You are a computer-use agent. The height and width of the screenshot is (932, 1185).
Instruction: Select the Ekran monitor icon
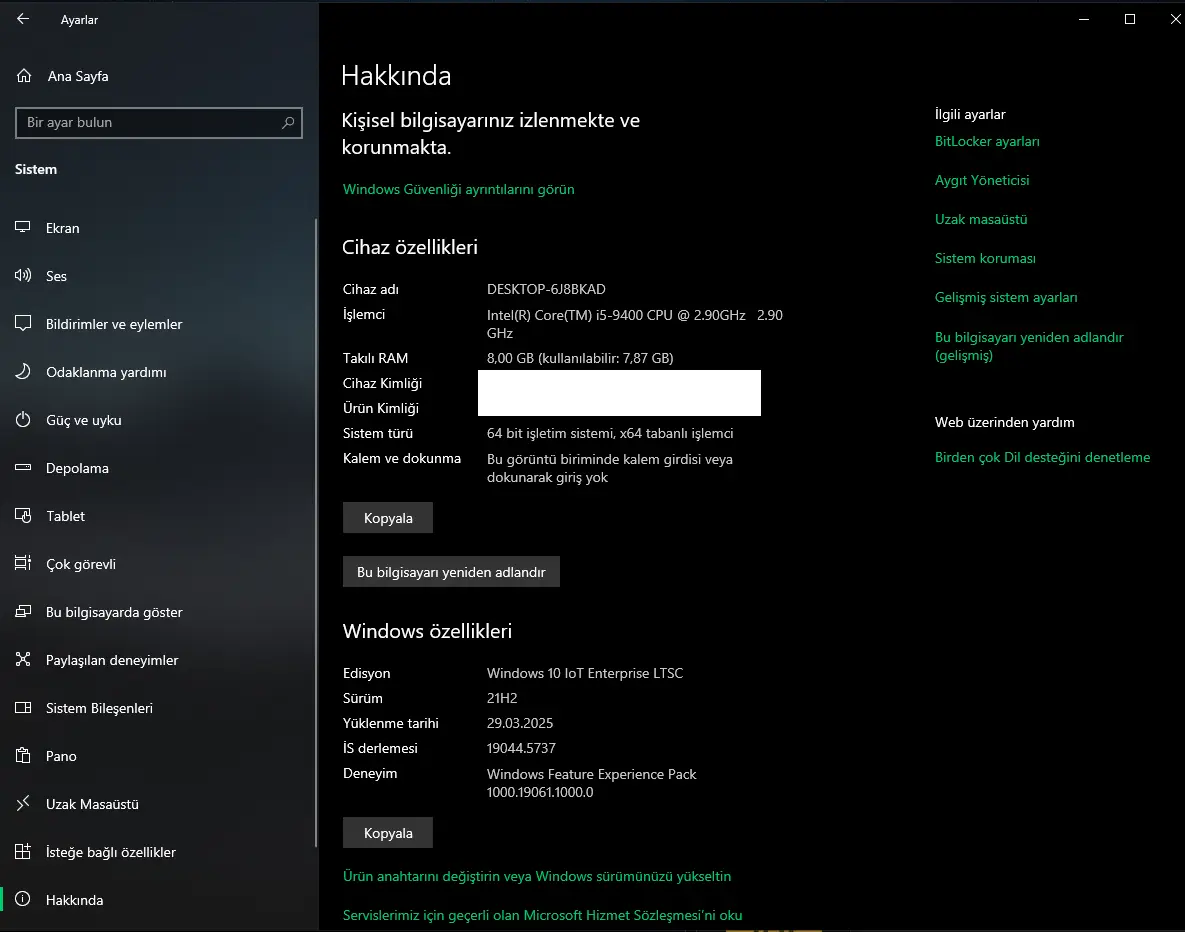tap(23, 228)
